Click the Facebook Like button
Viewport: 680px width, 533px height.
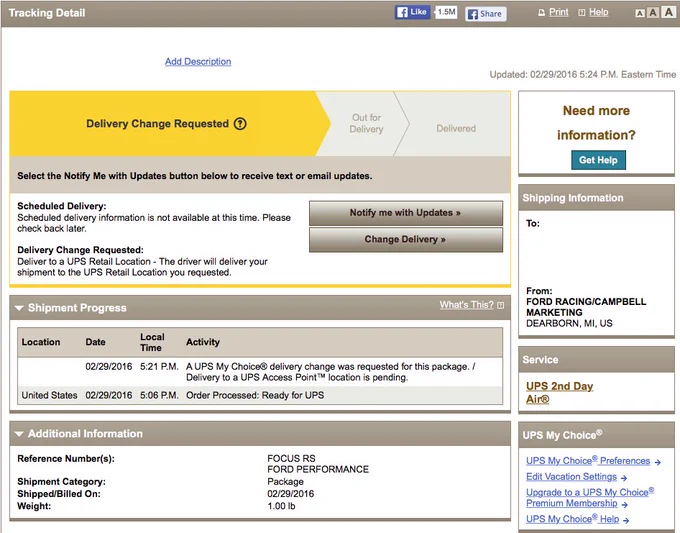[x=412, y=12]
